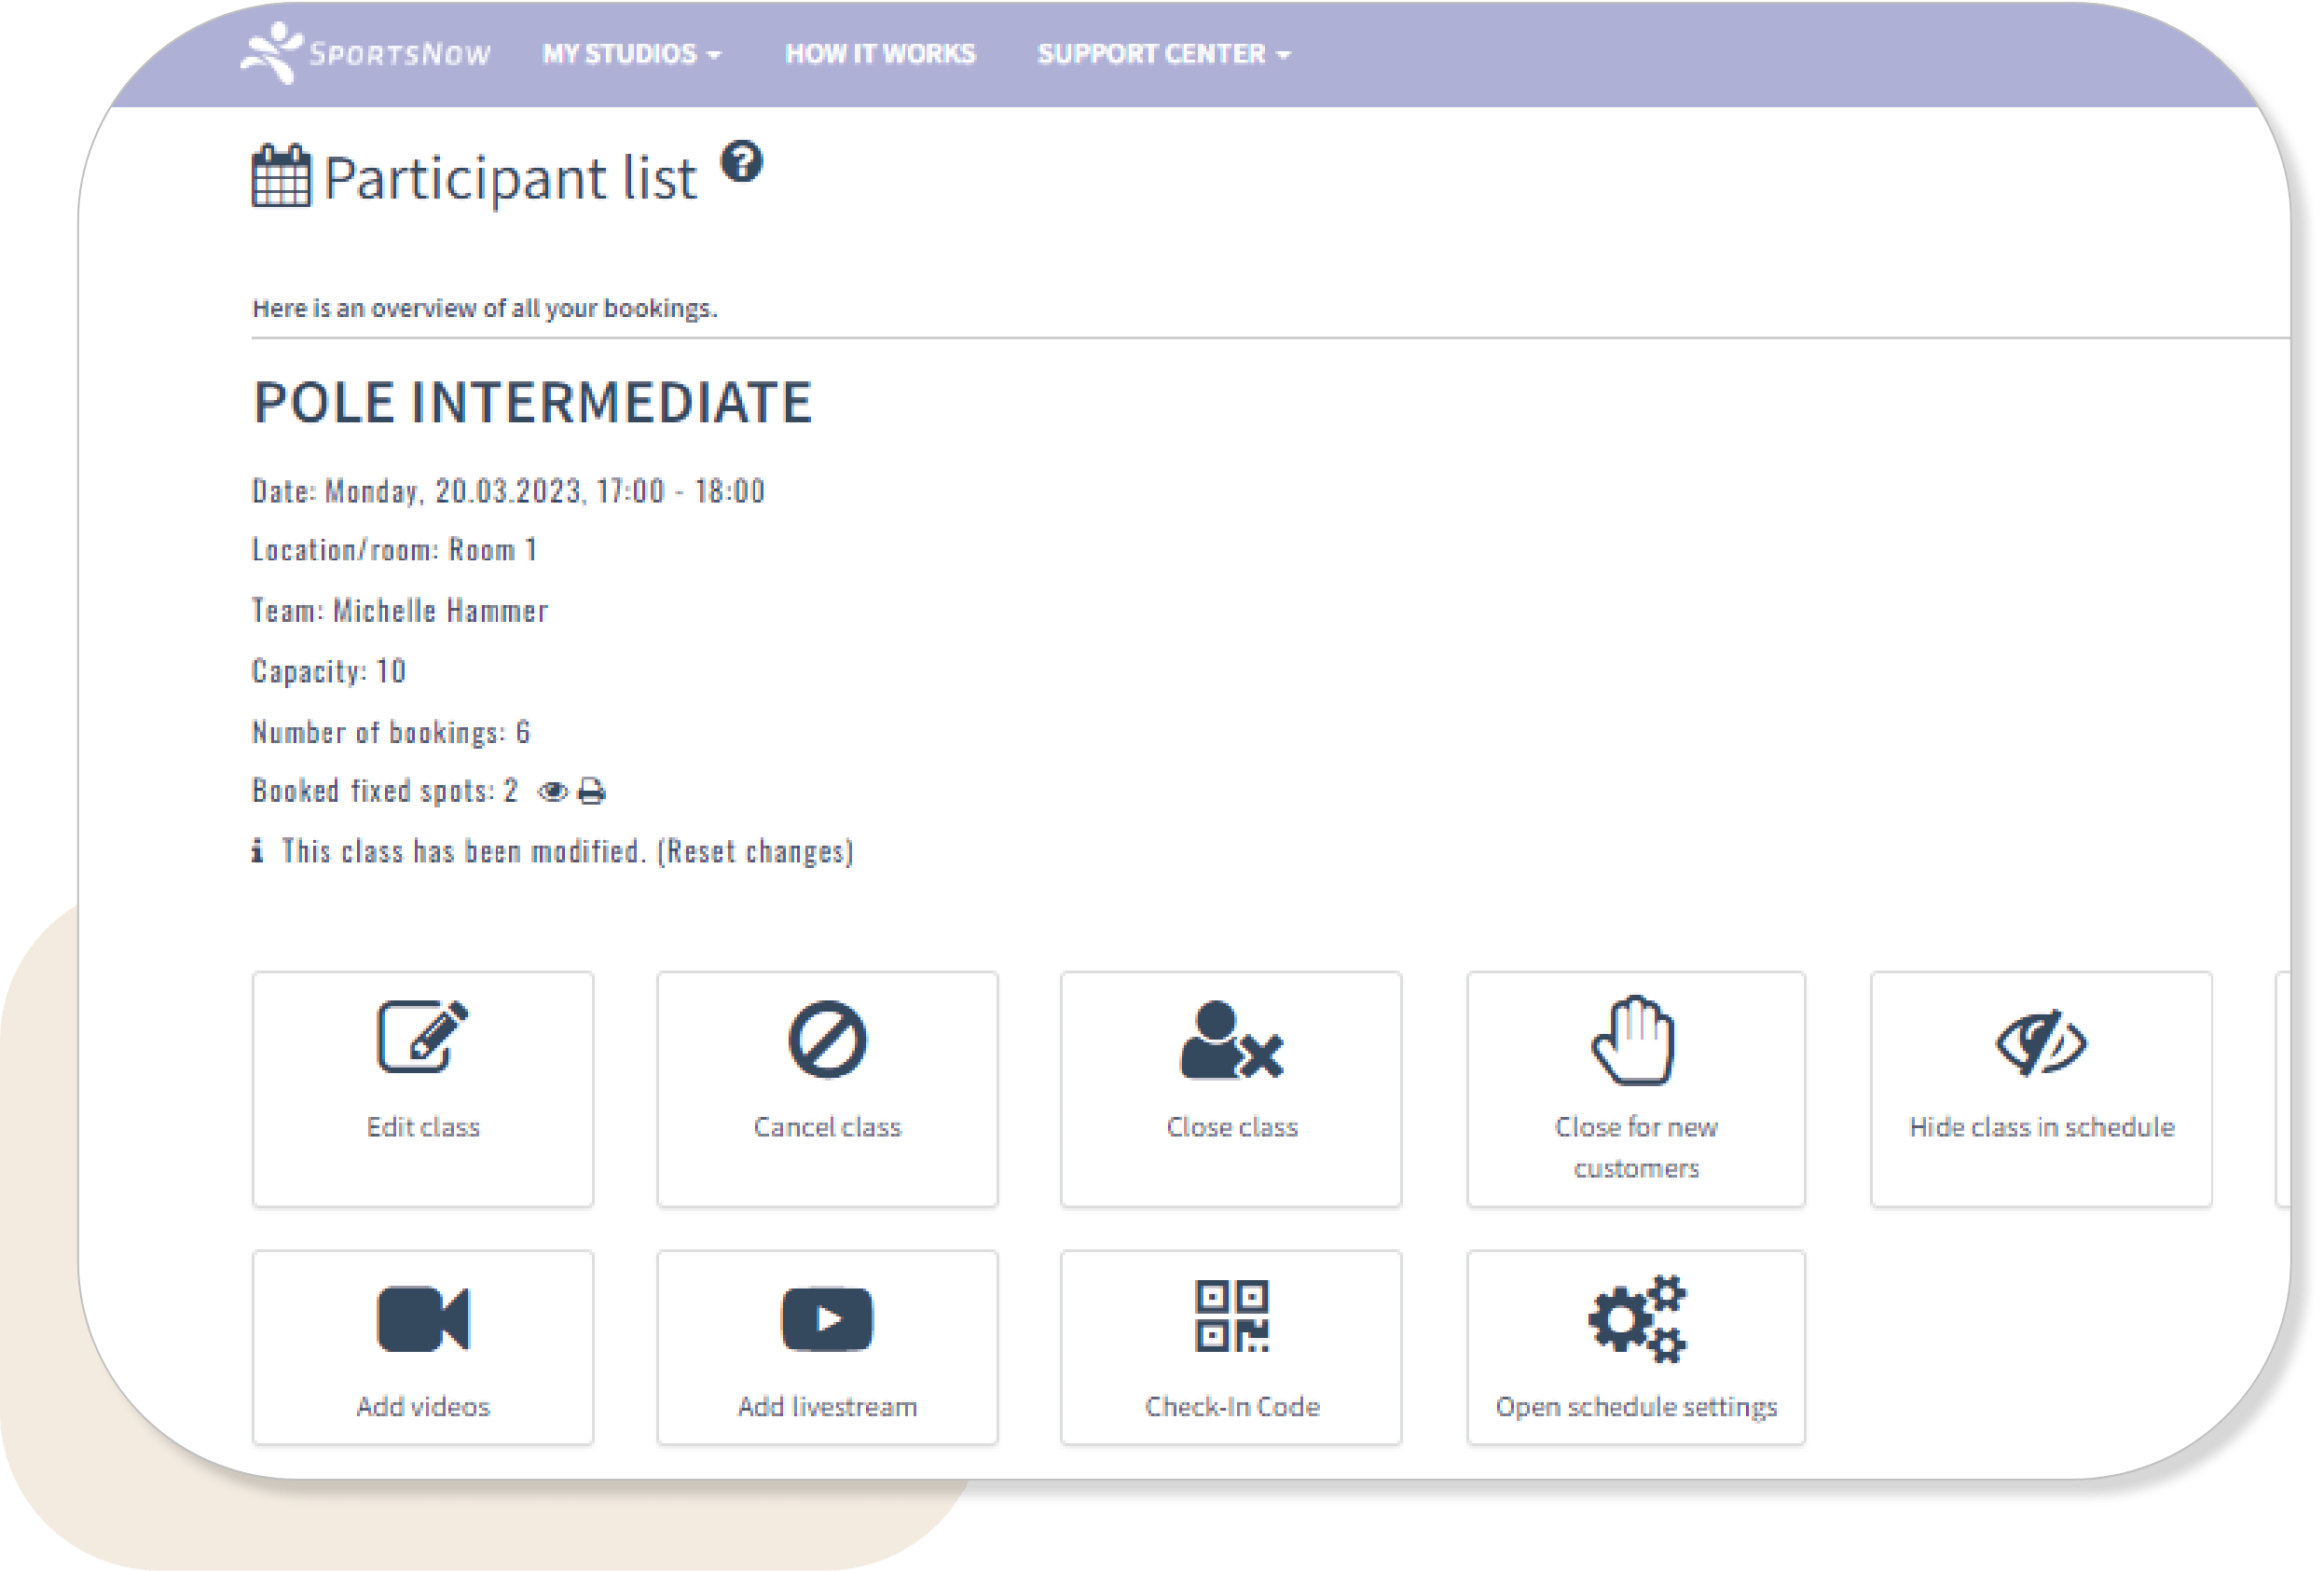The height and width of the screenshot is (1571, 2324).
Task: Print the booked fixed spots list
Action: [592, 792]
